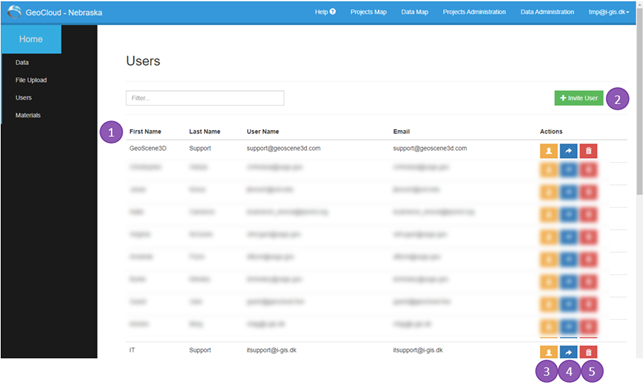Open Projects Map in top navigation
Image resolution: width=643 pixels, height=384 pixels.
pyautogui.click(x=368, y=12)
